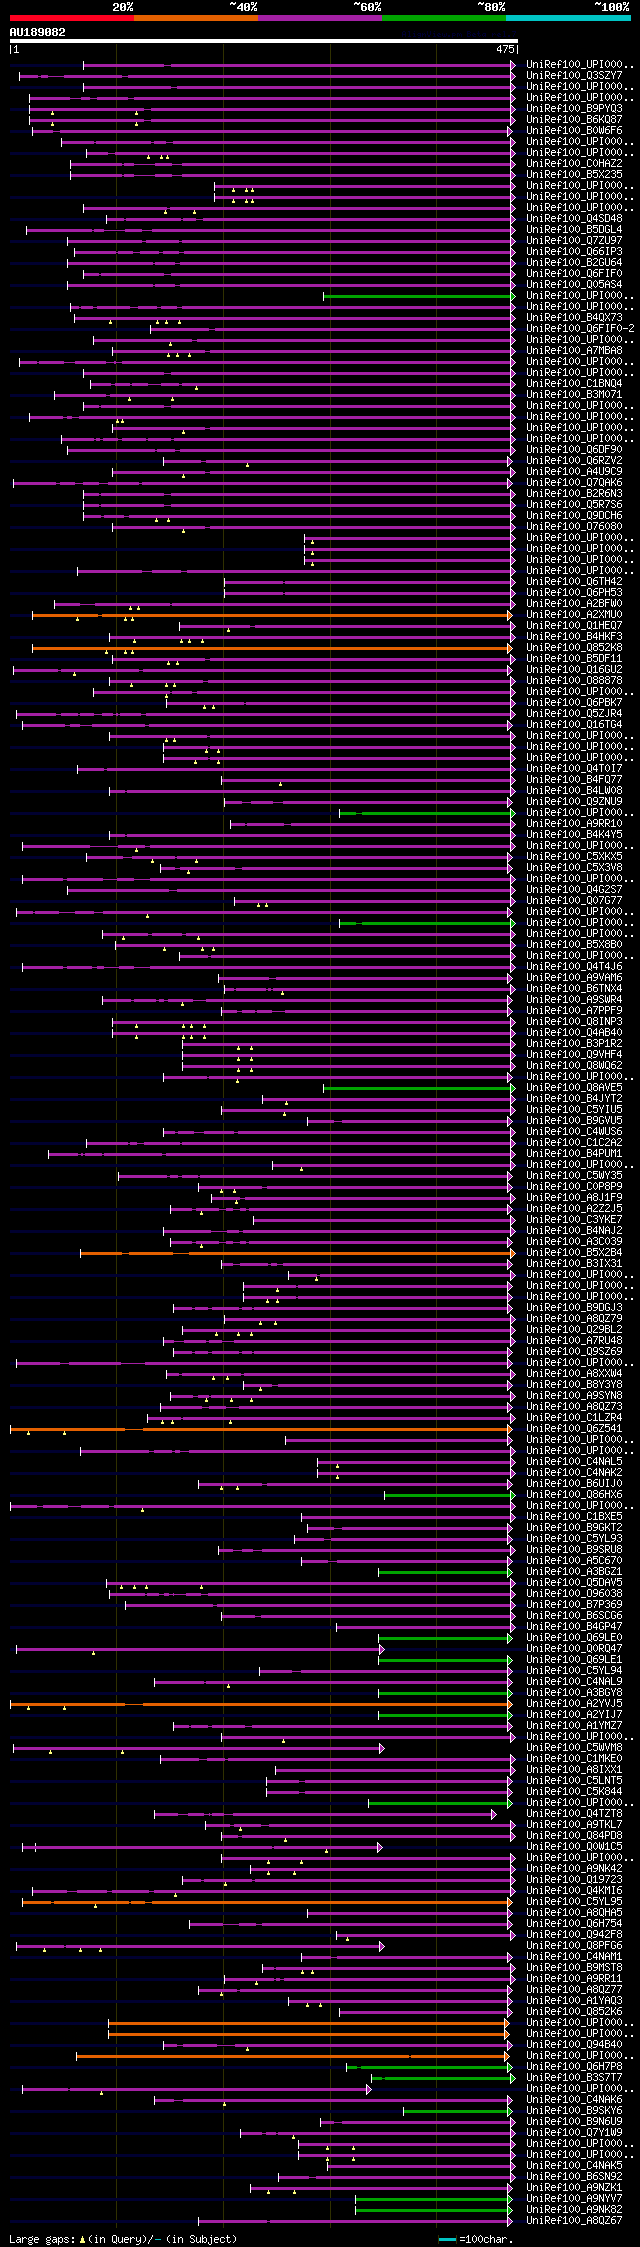Image resolution: width=640 pixels, height=2247 pixels.
Task: Select hit label UniRef100_B3M071
Action: point(574,394)
